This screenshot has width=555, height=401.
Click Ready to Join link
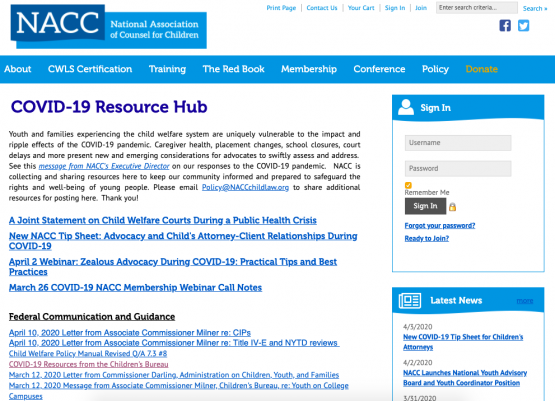[x=427, y=238]
